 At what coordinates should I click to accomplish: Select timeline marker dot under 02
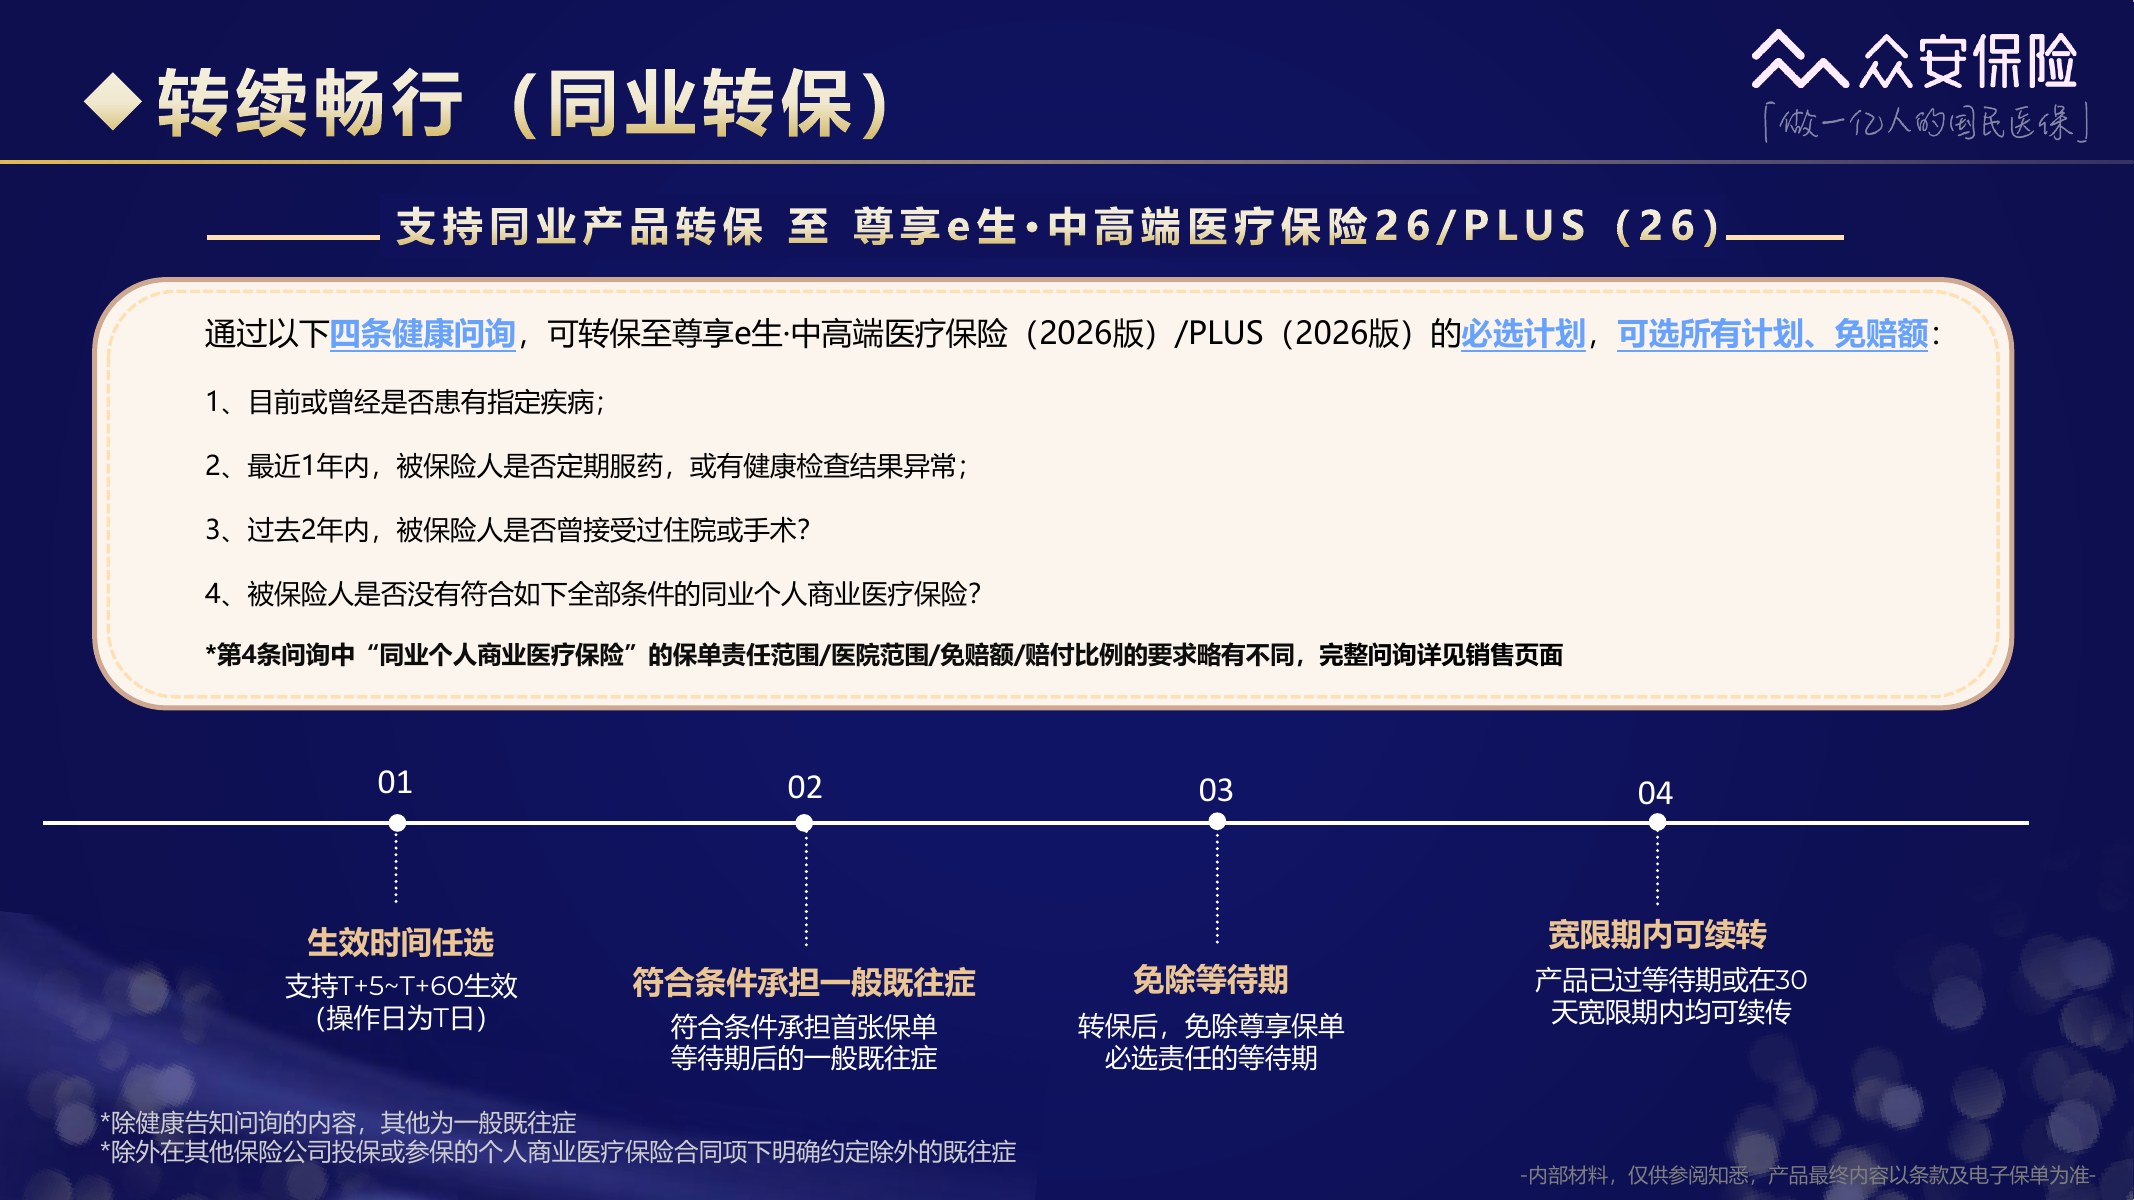point(804,823)
